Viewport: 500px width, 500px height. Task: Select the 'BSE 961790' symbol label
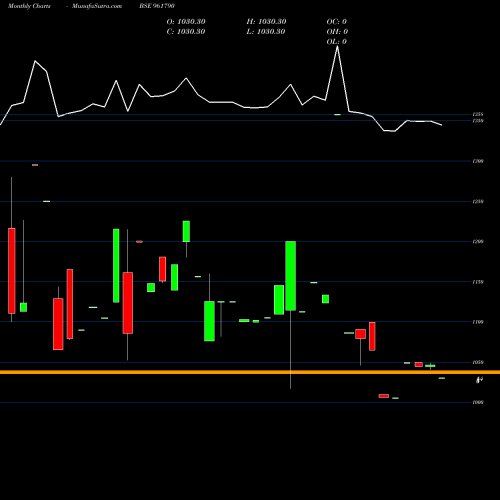click(x=157, y=6)
